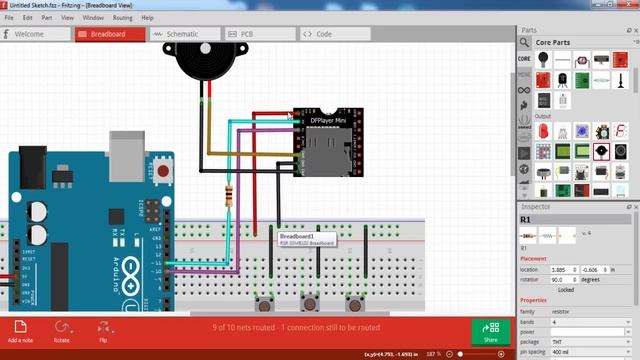640x360 pixels.
Task: Choose the loudspeaker part in the bin
Action: click(x=620, y=151)
